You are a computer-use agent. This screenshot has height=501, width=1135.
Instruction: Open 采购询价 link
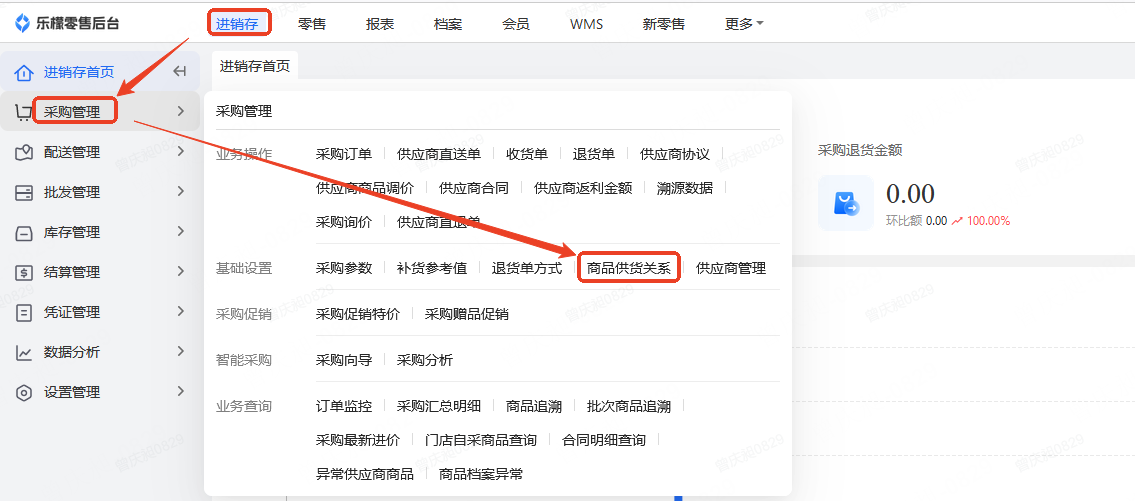click(x=344, y=222)
